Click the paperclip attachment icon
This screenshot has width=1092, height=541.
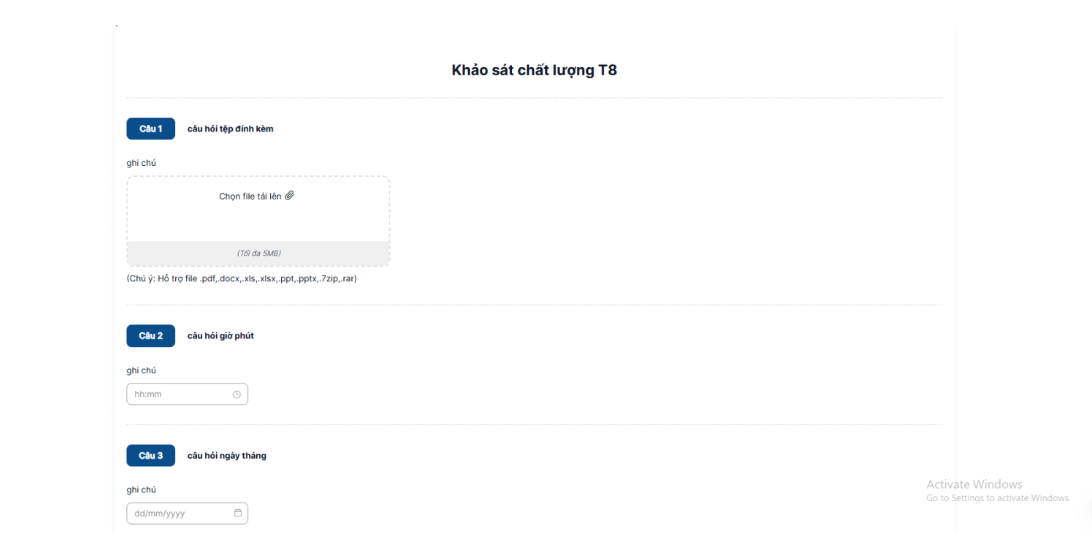pos(290,195)
